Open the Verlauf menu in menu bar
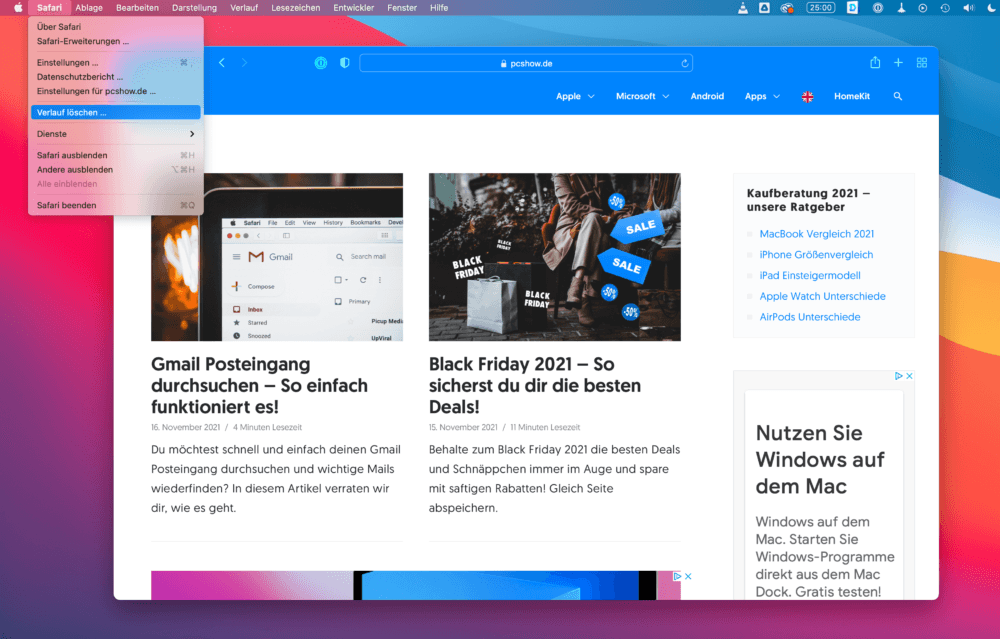 click(x=244, y=8)
